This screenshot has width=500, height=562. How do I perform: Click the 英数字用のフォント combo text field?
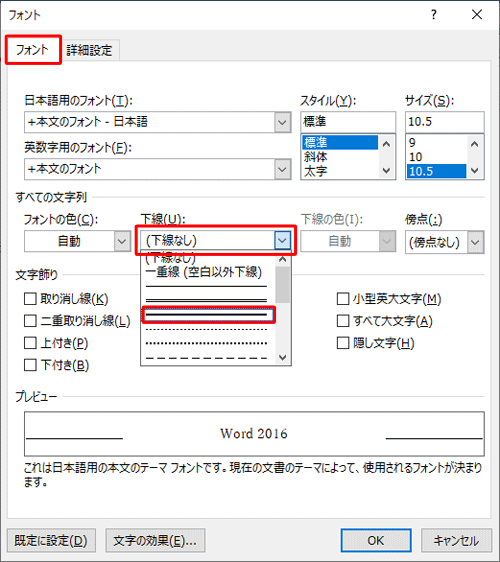coord(150,169)
